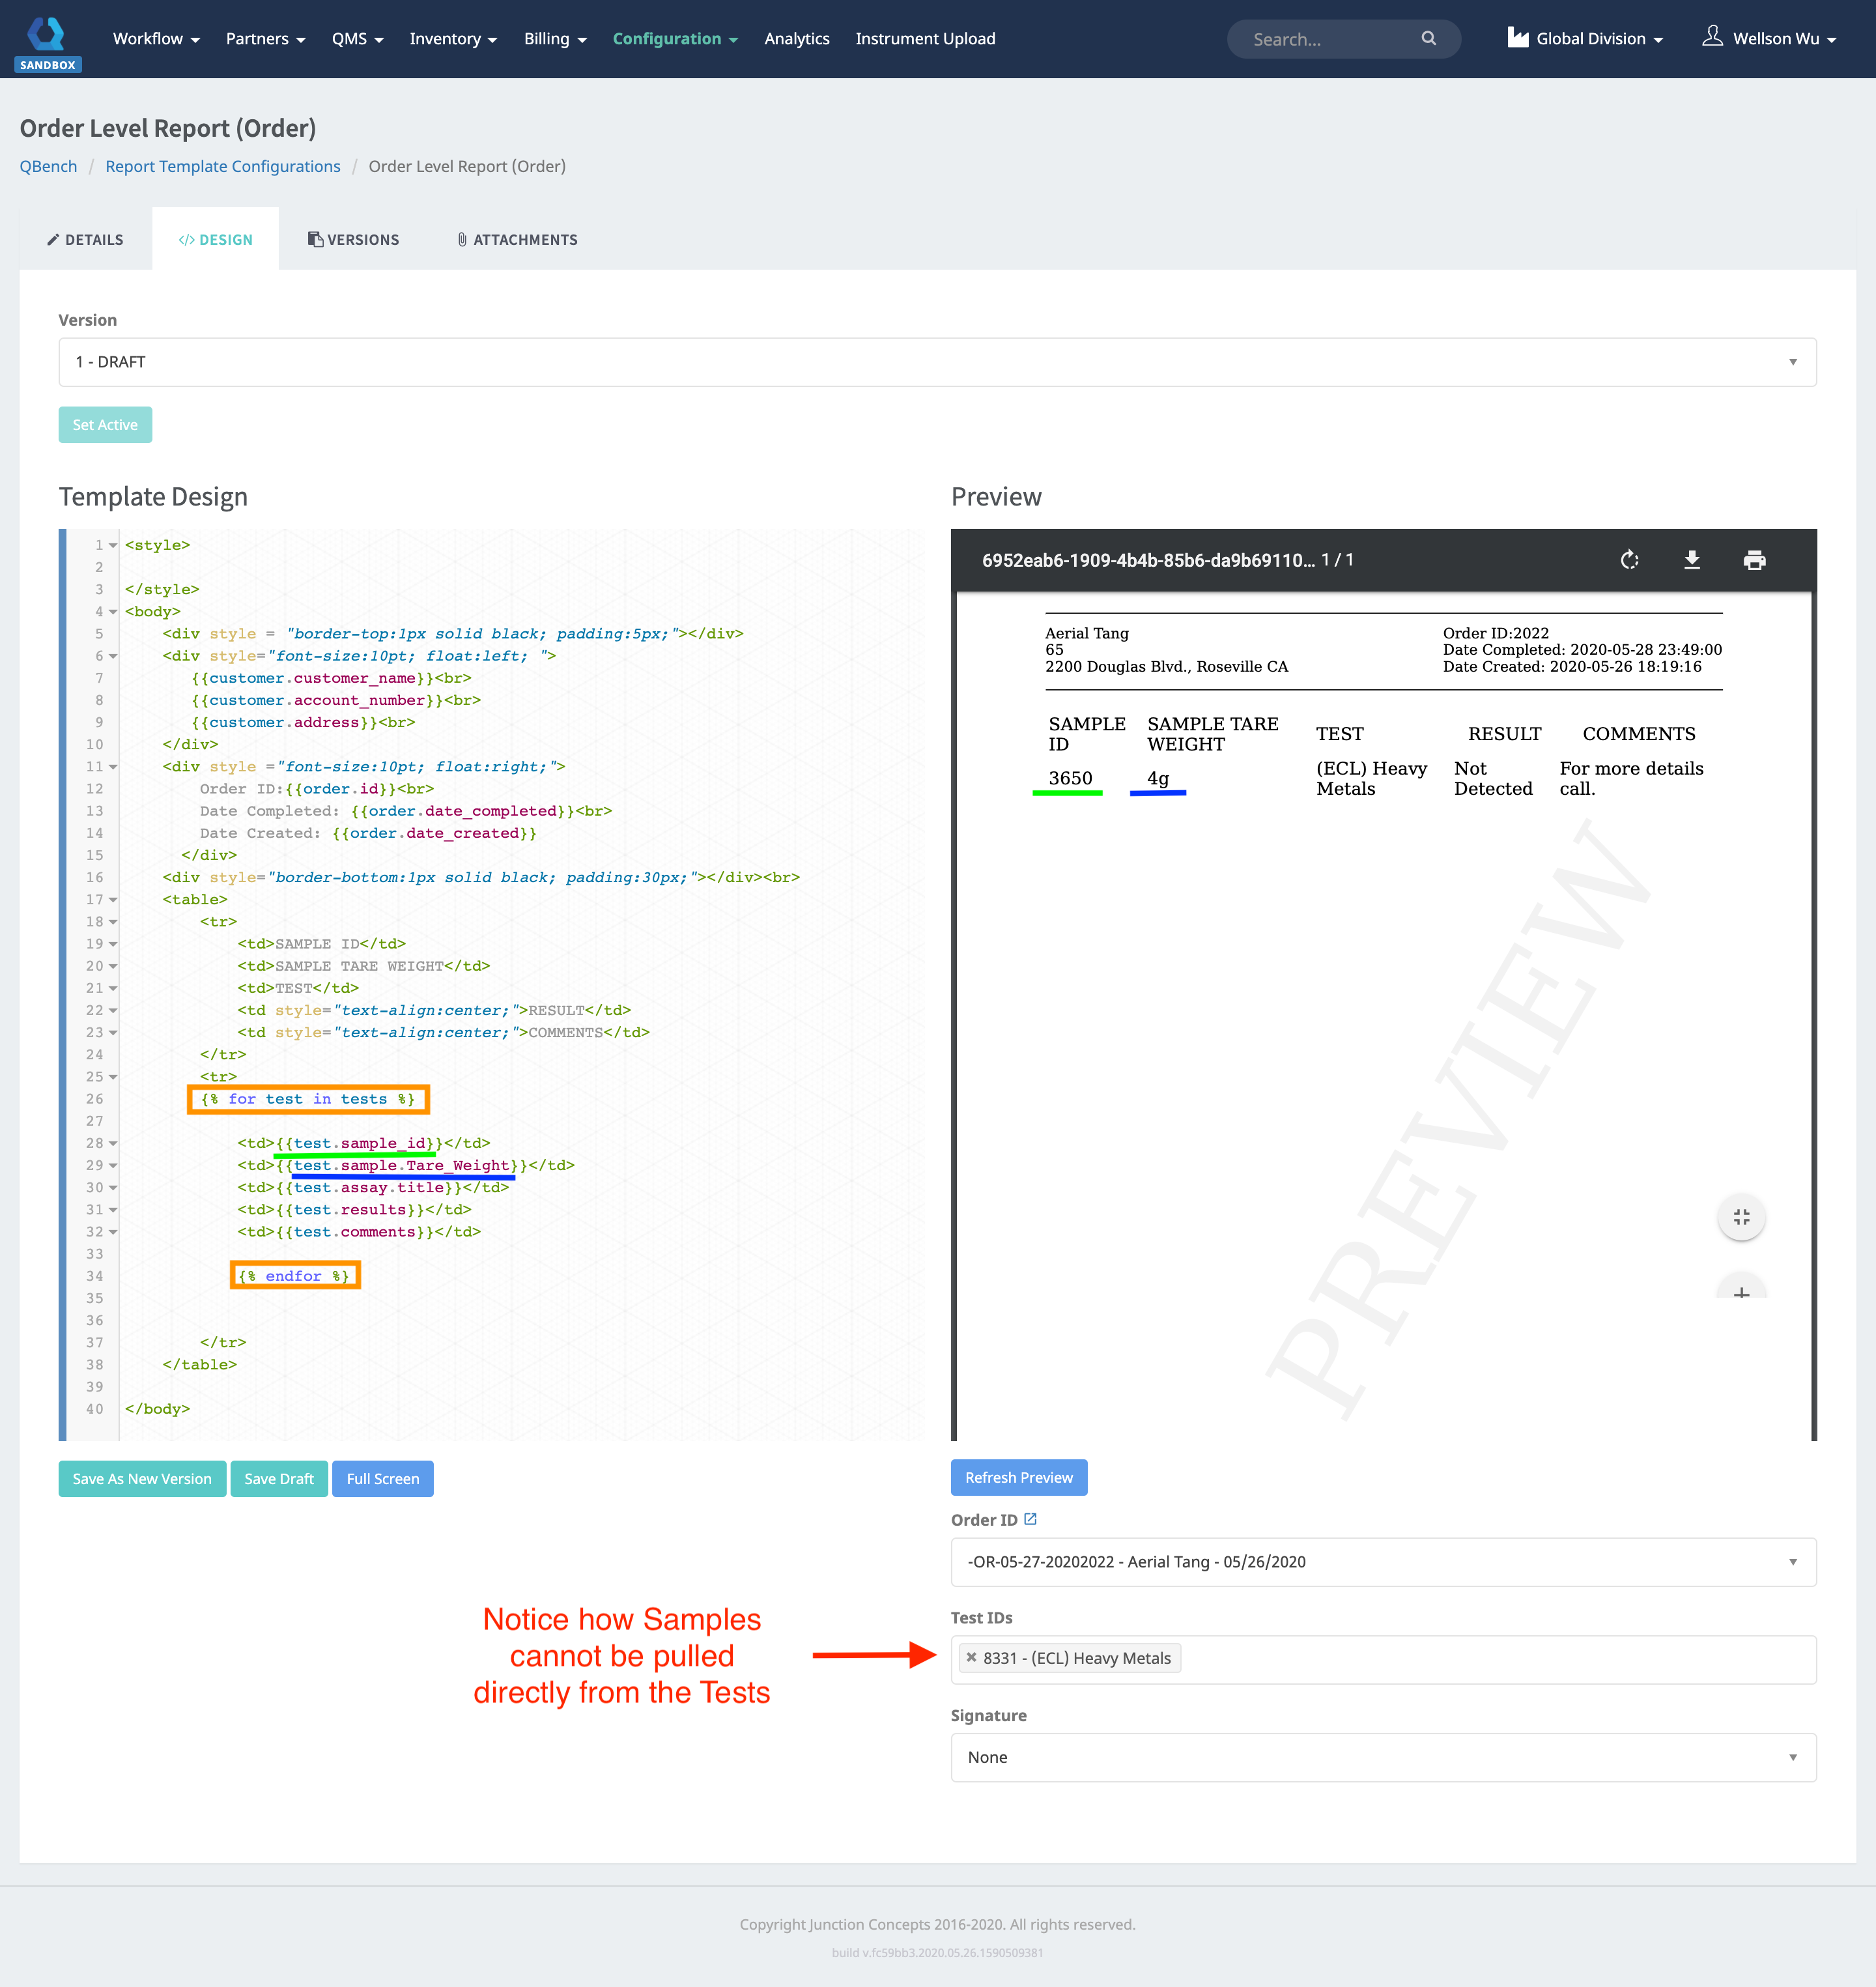Collapse the body element fold on line 4

click(x=113, y=611)
